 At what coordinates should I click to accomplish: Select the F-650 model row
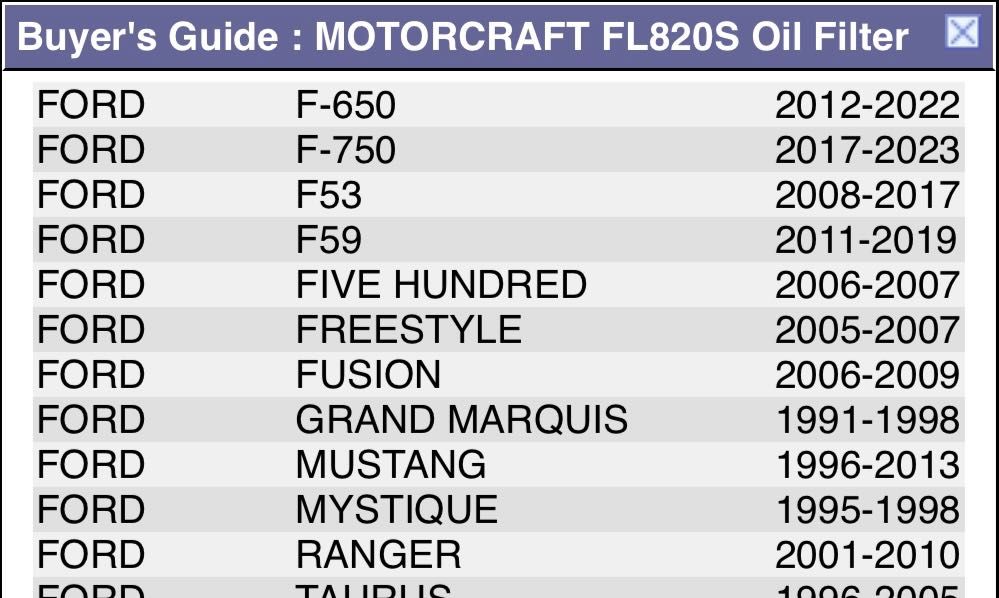pos(346,105)
